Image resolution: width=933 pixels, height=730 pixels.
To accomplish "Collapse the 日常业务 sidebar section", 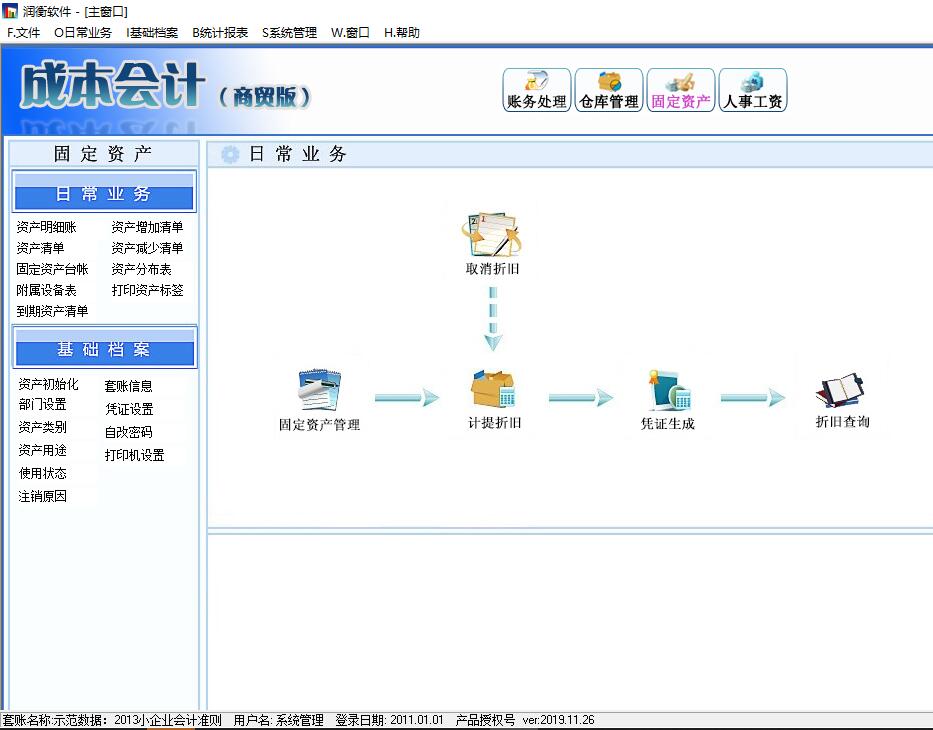I will coord(104,193).
